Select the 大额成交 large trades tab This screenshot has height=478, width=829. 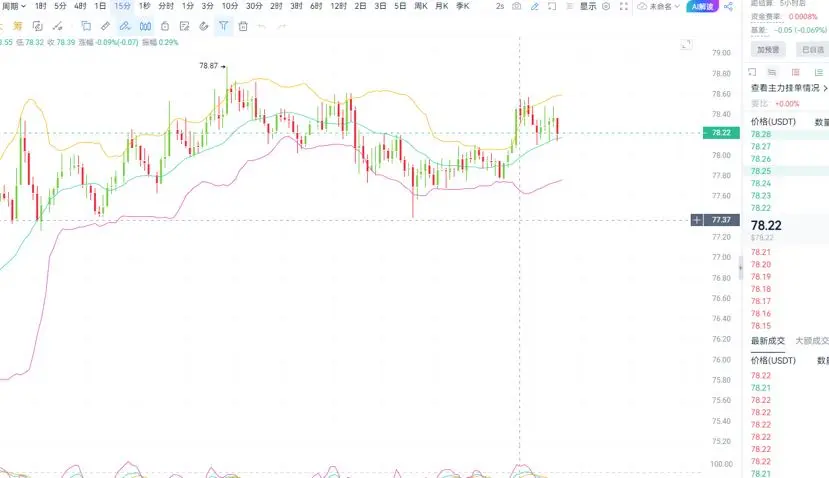point(812,341)
